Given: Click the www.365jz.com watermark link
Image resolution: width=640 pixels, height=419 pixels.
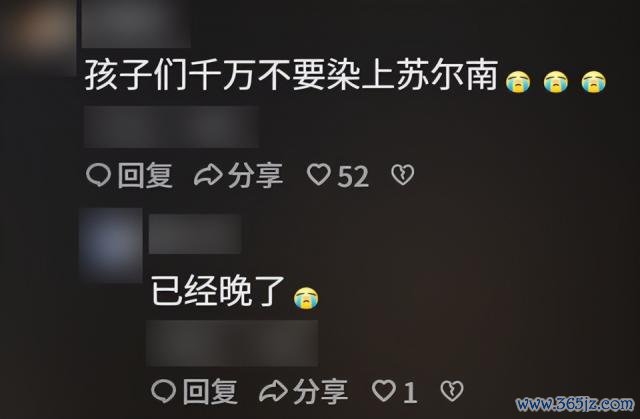Looking at the screenshot, I should point(575,404).
